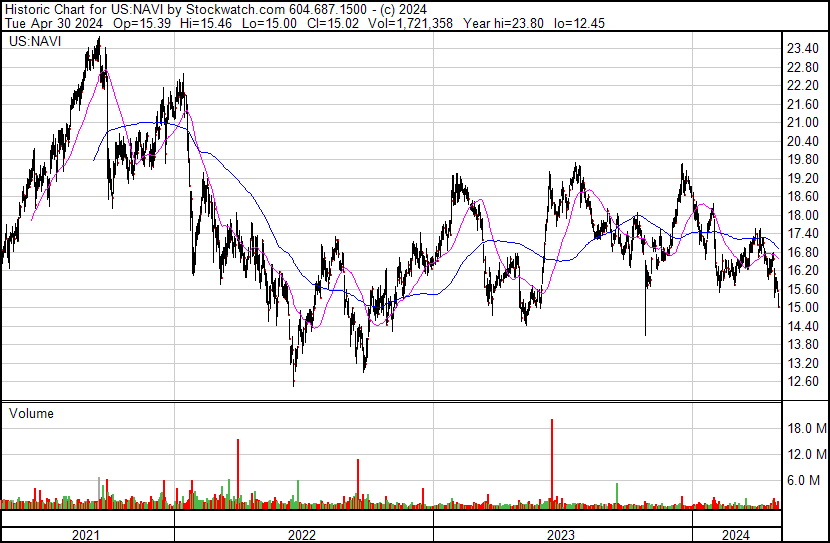Click the 14.40 price axis label
Screen dimensions: 830x543
pyautogui.click(x=803, y=326)
